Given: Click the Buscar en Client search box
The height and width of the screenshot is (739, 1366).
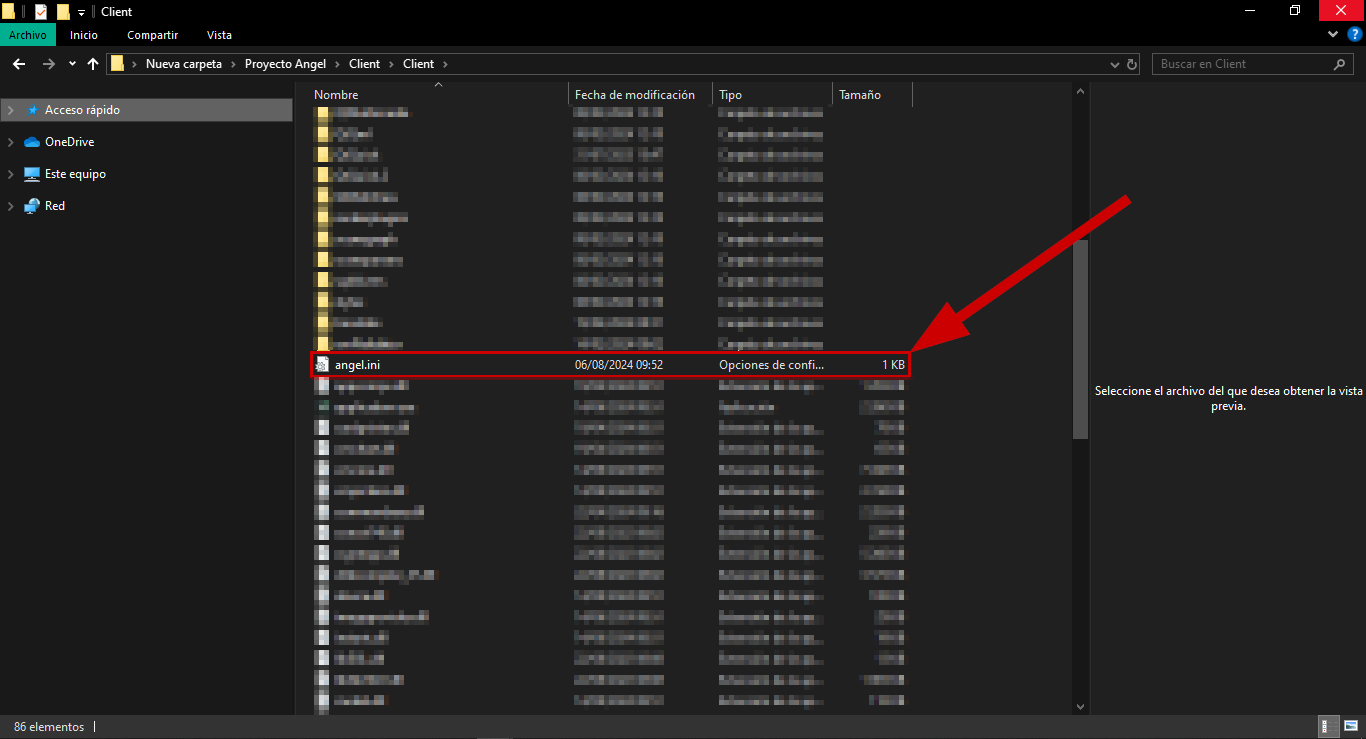Looking at the screenshot, I should 1240,64.
